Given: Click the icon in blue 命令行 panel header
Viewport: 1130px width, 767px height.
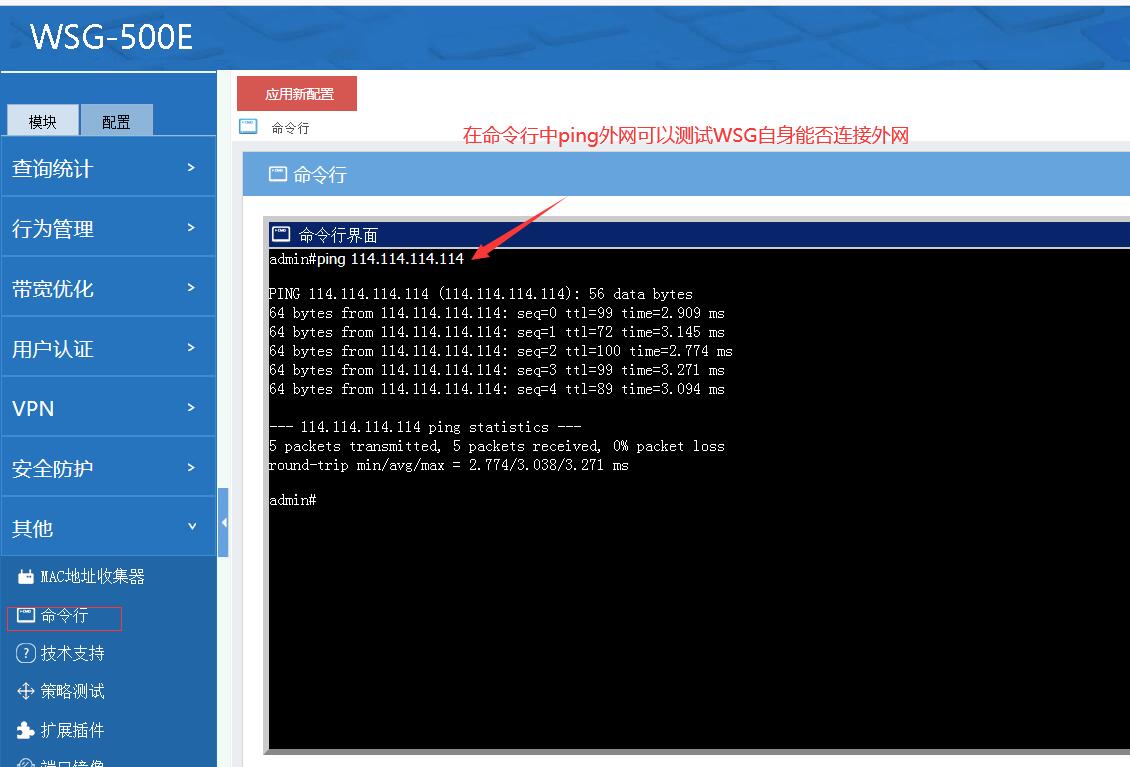Looking at the screenshot, I should coord(277,174).
